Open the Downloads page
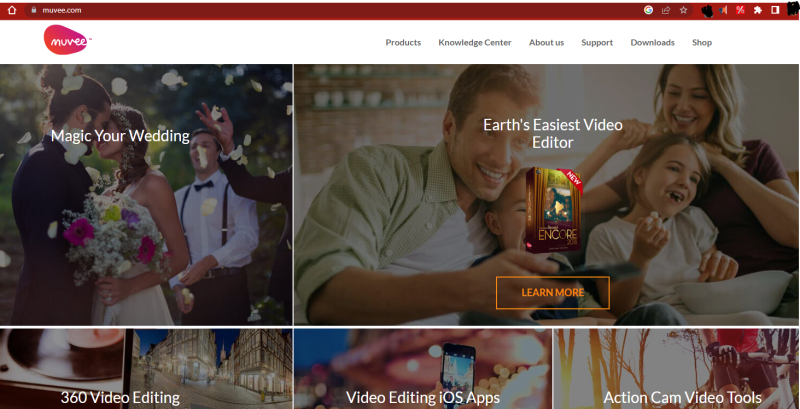Image resolution: width=800 pixels, height=409 pixels. [x=652, y=43]
